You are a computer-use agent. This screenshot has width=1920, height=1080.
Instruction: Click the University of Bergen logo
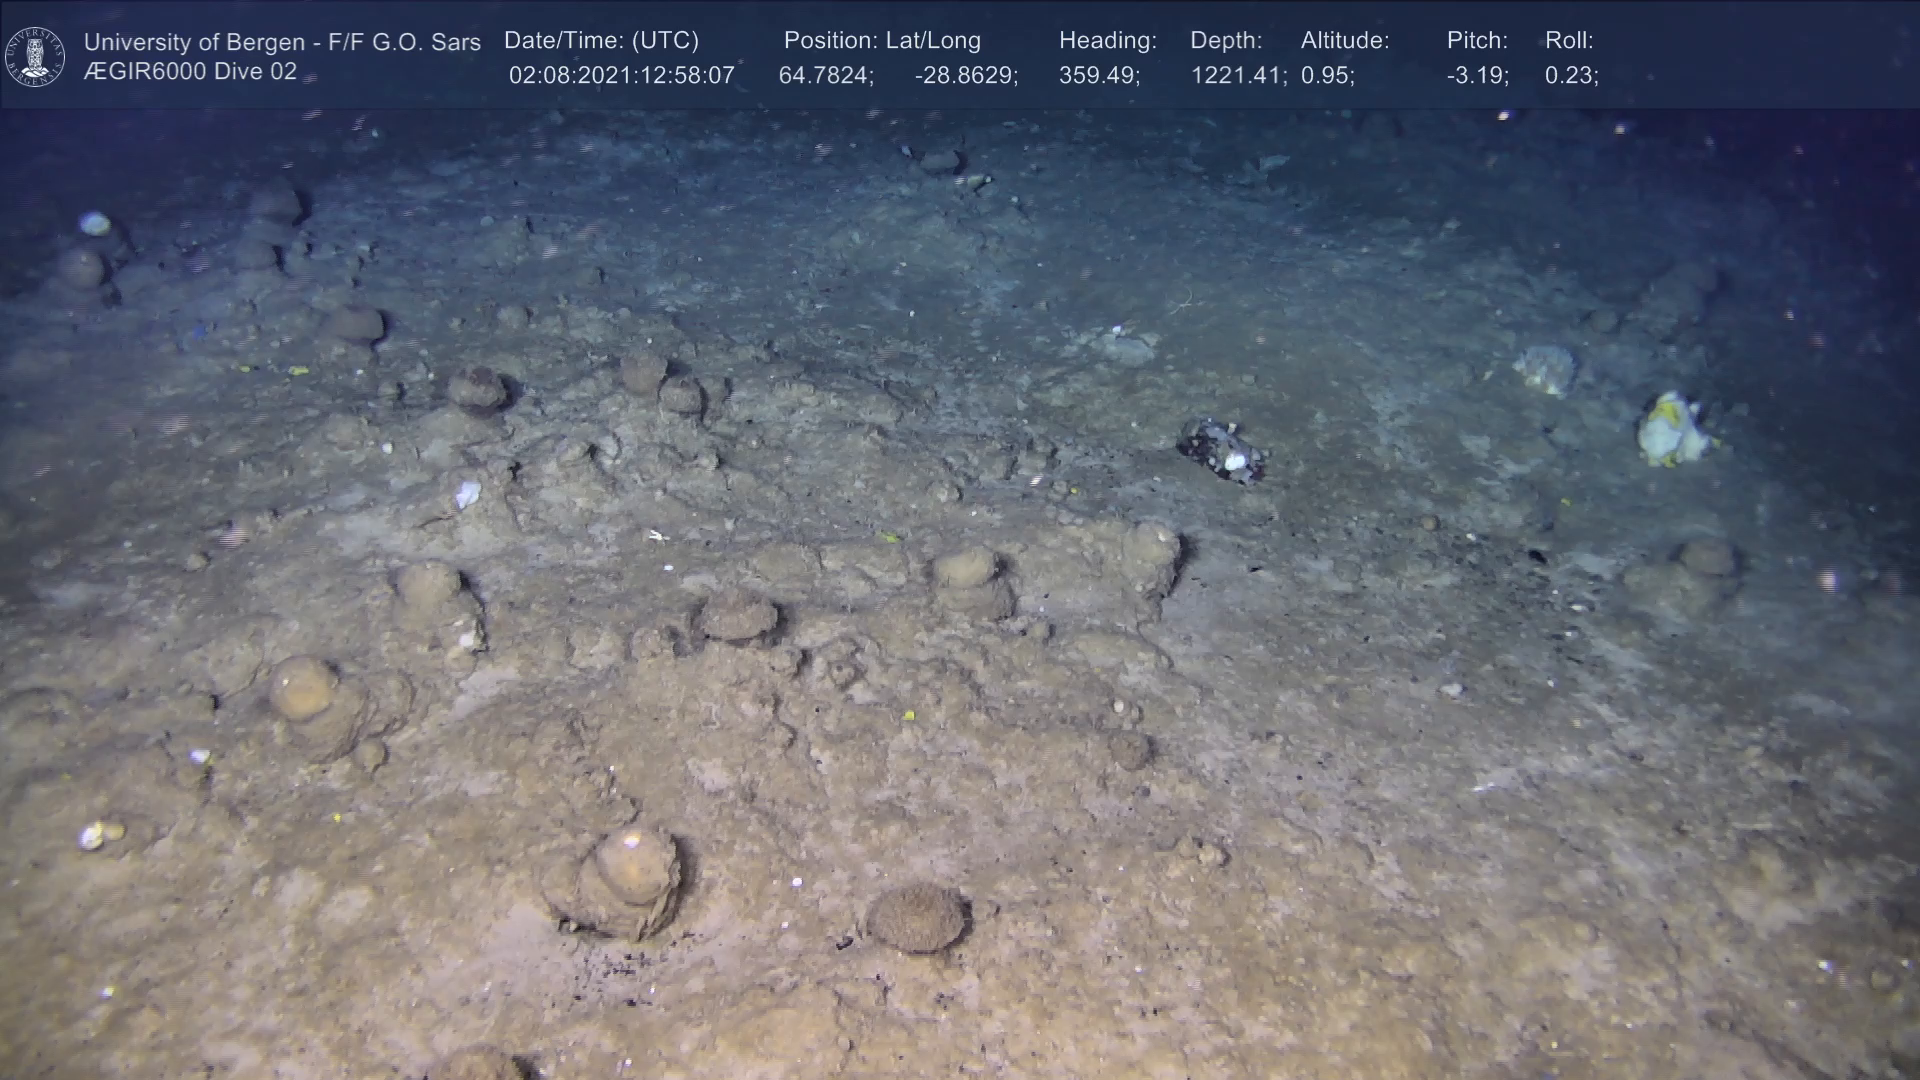[x=35, y=56]
